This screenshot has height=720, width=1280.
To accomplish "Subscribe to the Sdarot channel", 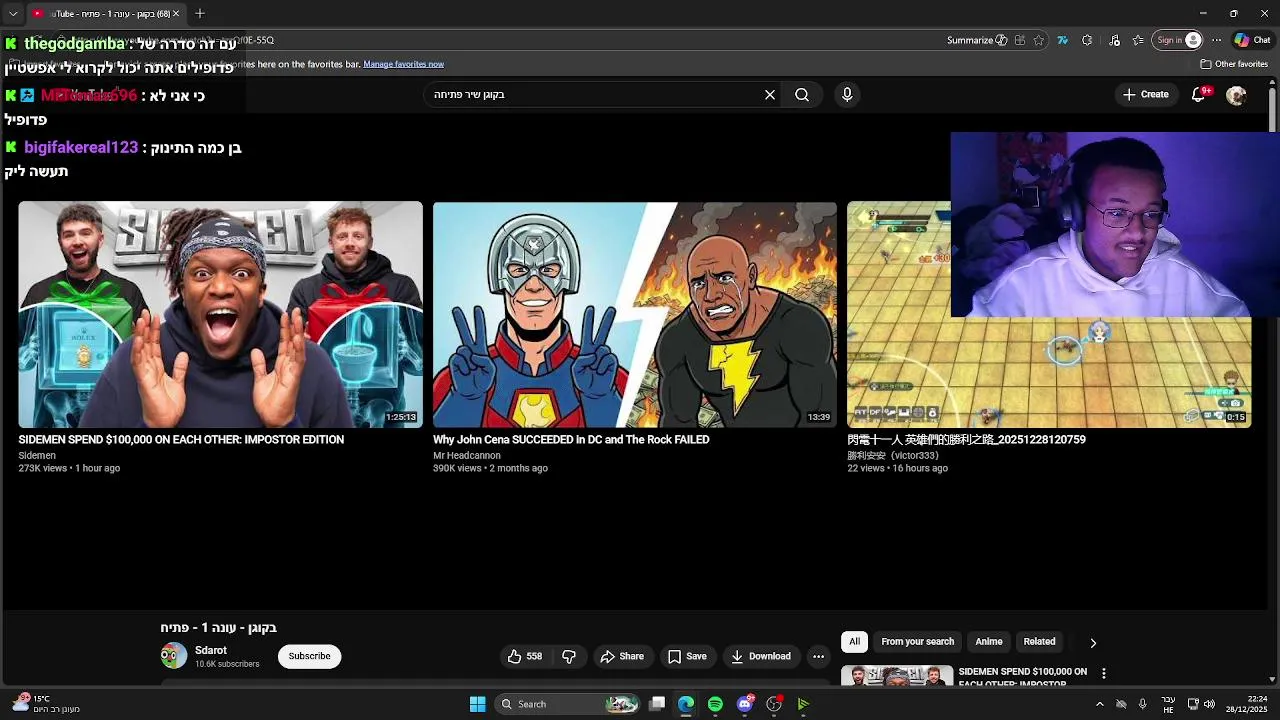I will click(309, 656).
